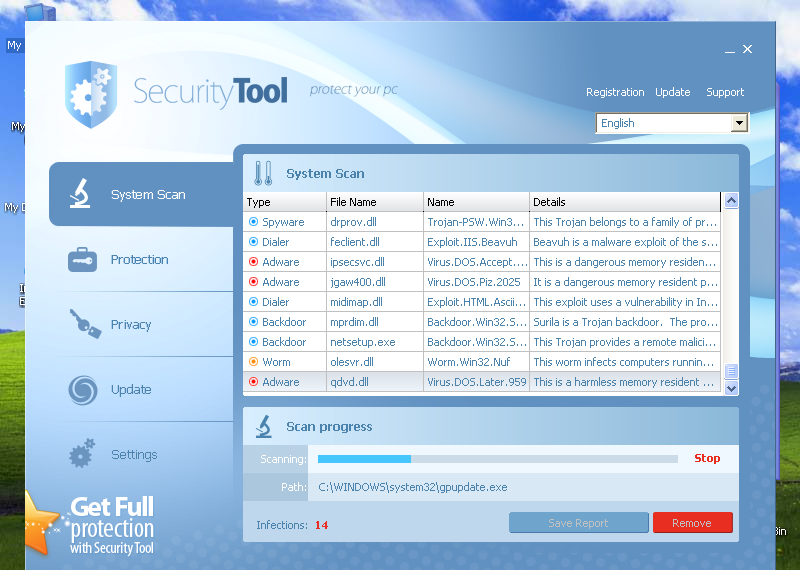
Task: Click the red Remove button
Action: [x=692, y=523]
